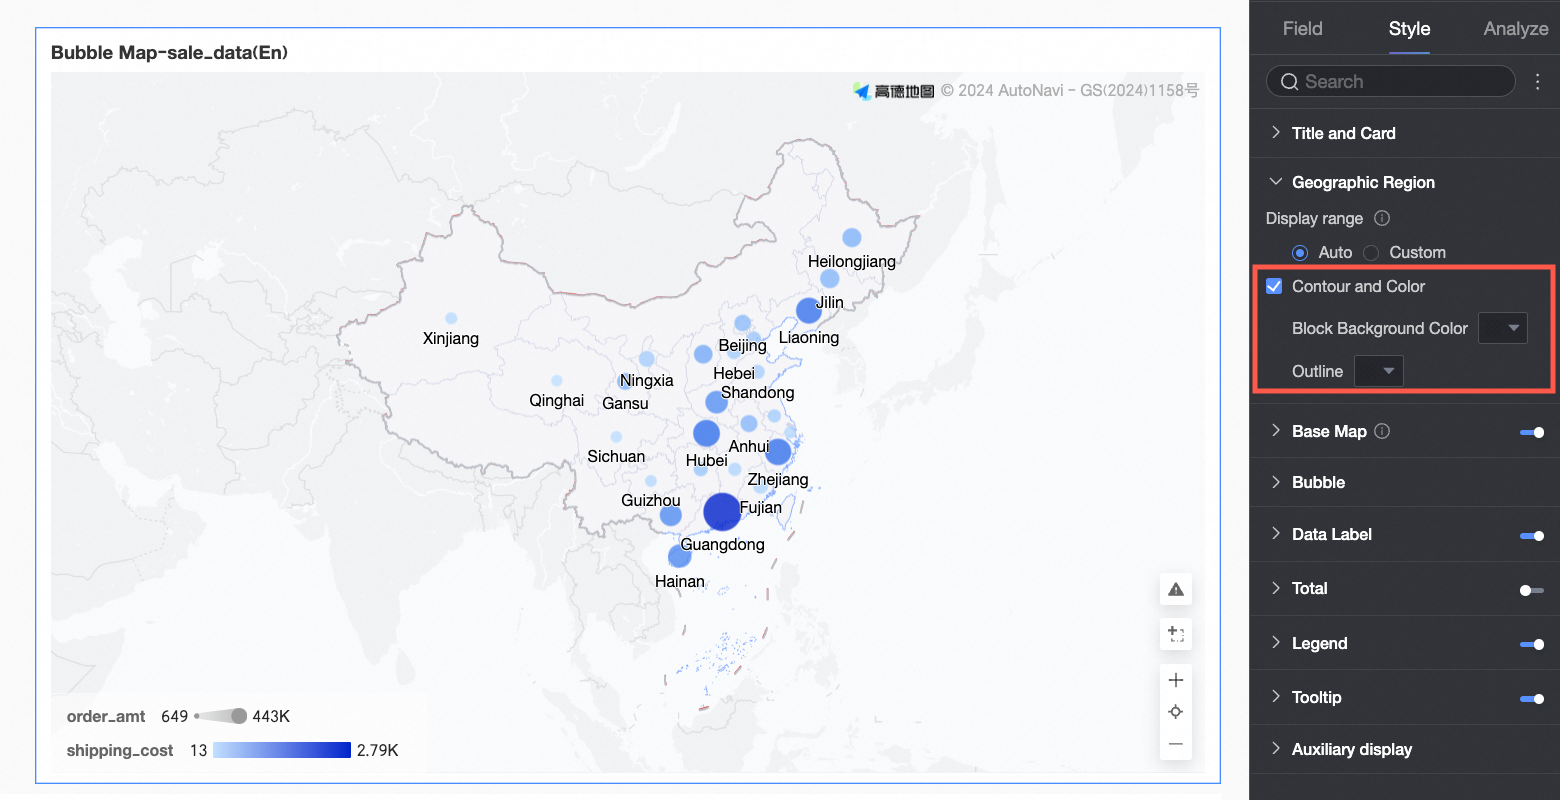The height and width of the screenshot is (800, 1560).
Task: Expand the Tooltip section chevron
Action: [1276, 696]
